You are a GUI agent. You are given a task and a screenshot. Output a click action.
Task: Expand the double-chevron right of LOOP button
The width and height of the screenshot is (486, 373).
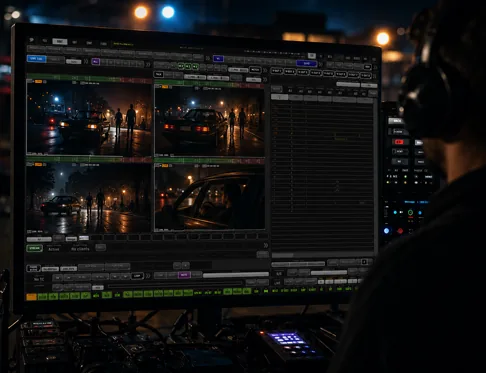pos(148,276)
